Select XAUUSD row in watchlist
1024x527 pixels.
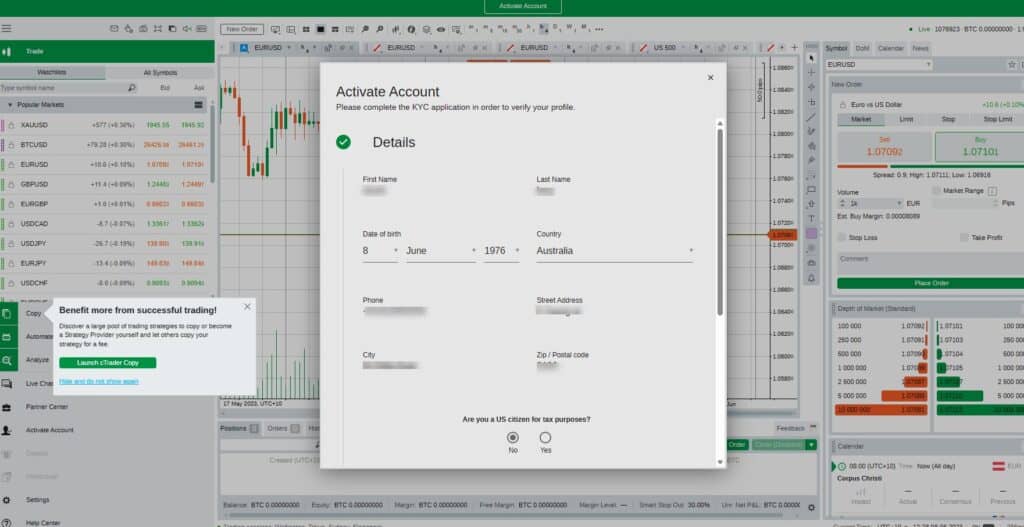point(104,125)
